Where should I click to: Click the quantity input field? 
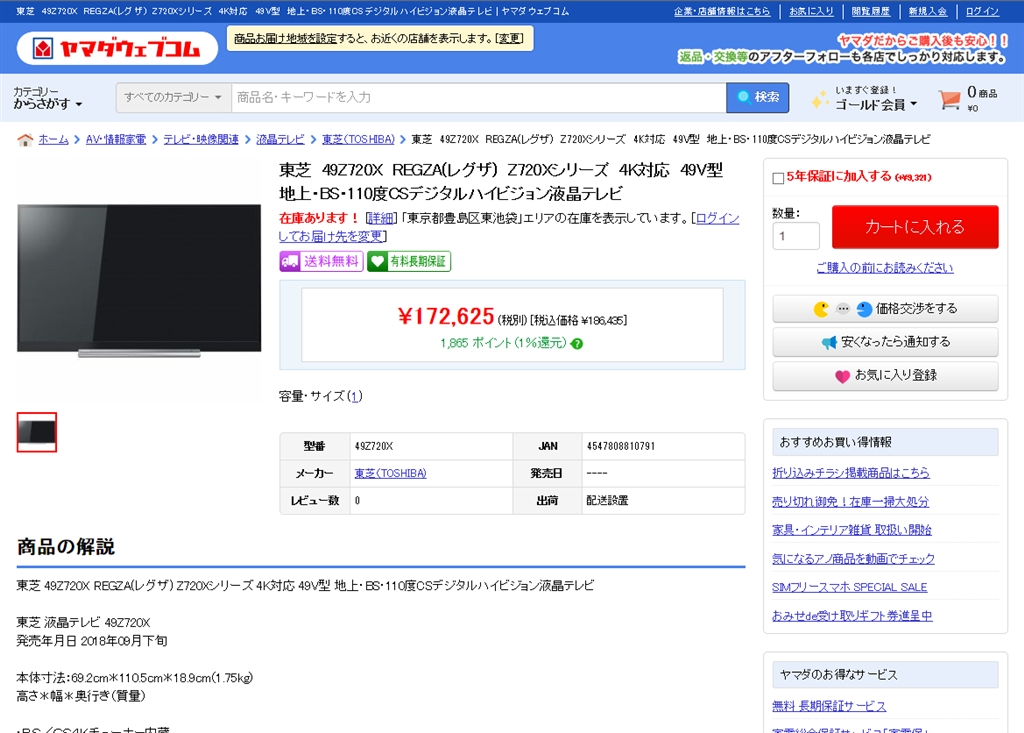click(795, 236)
